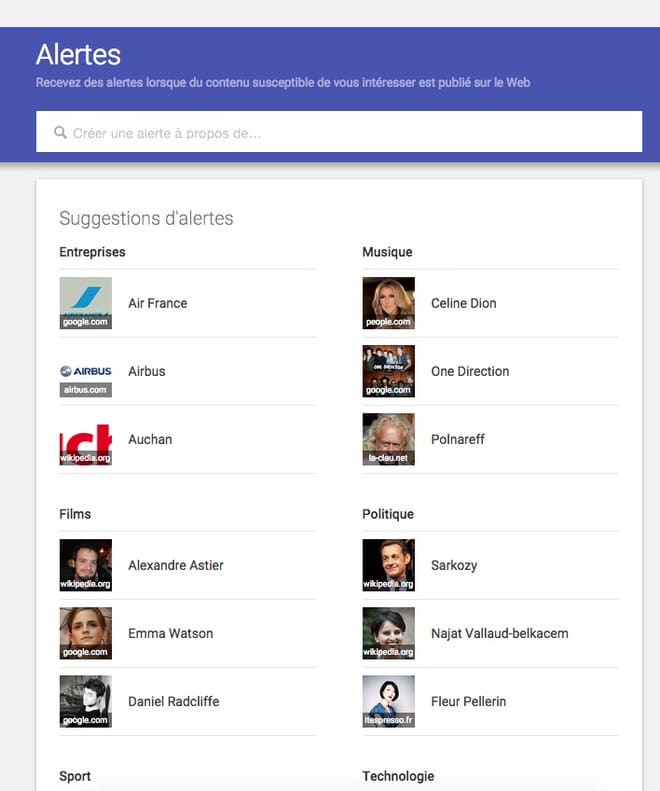Open the Celine Dion photo thumbnail
660x791 pixels.
pos(389,303)
